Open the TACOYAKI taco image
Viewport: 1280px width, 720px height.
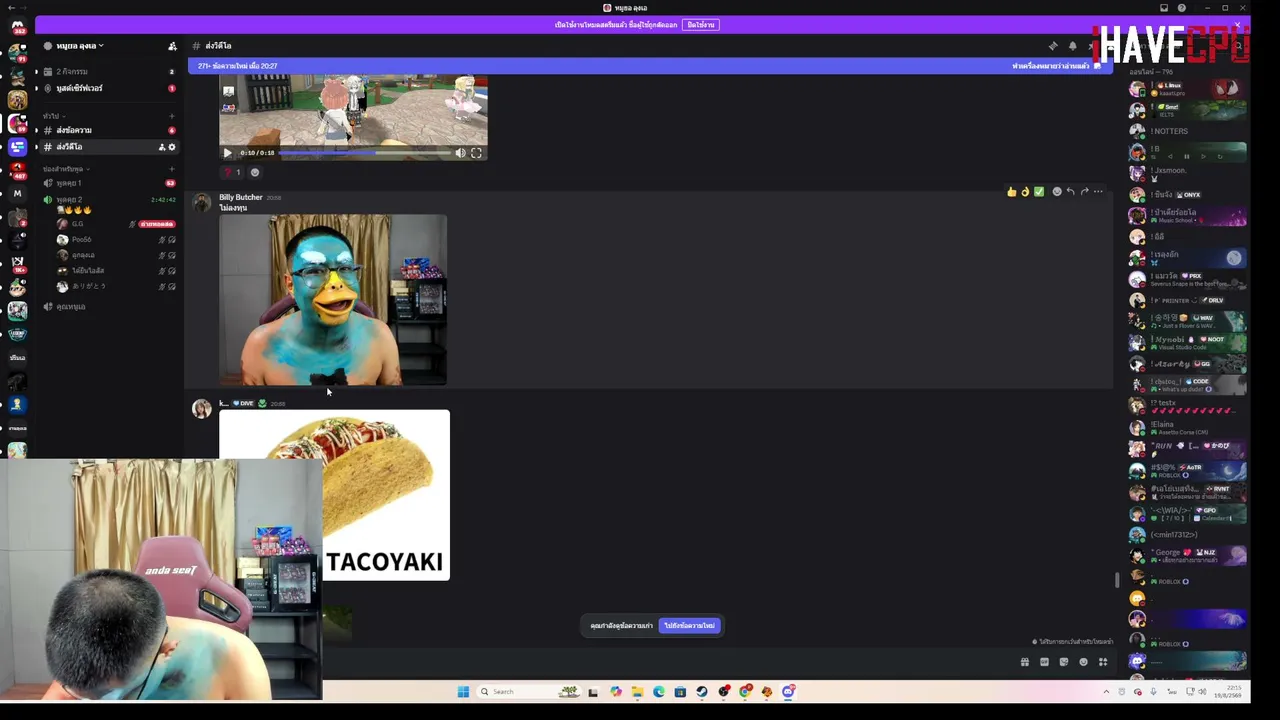point(334,495)
